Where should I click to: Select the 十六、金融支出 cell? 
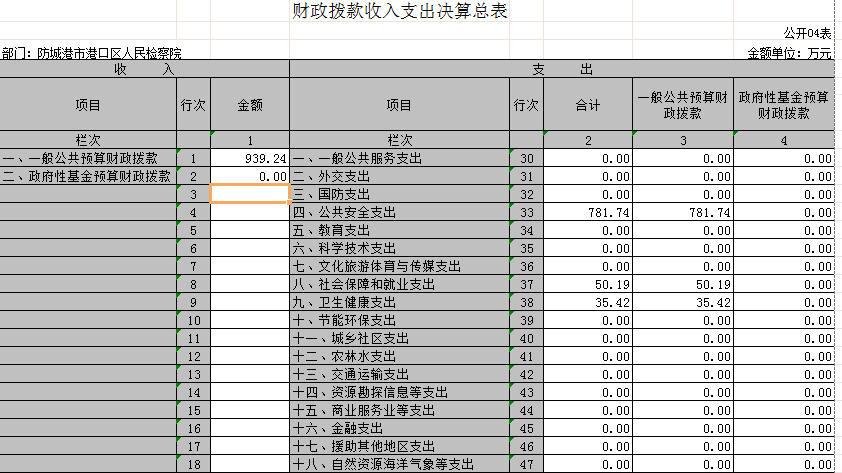(x=400, y=428)
